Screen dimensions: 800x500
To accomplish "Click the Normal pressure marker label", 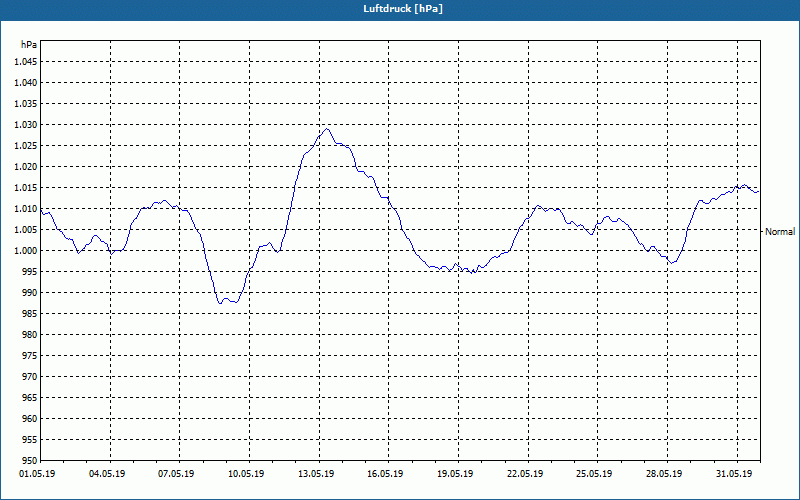I will pos(780,232).
